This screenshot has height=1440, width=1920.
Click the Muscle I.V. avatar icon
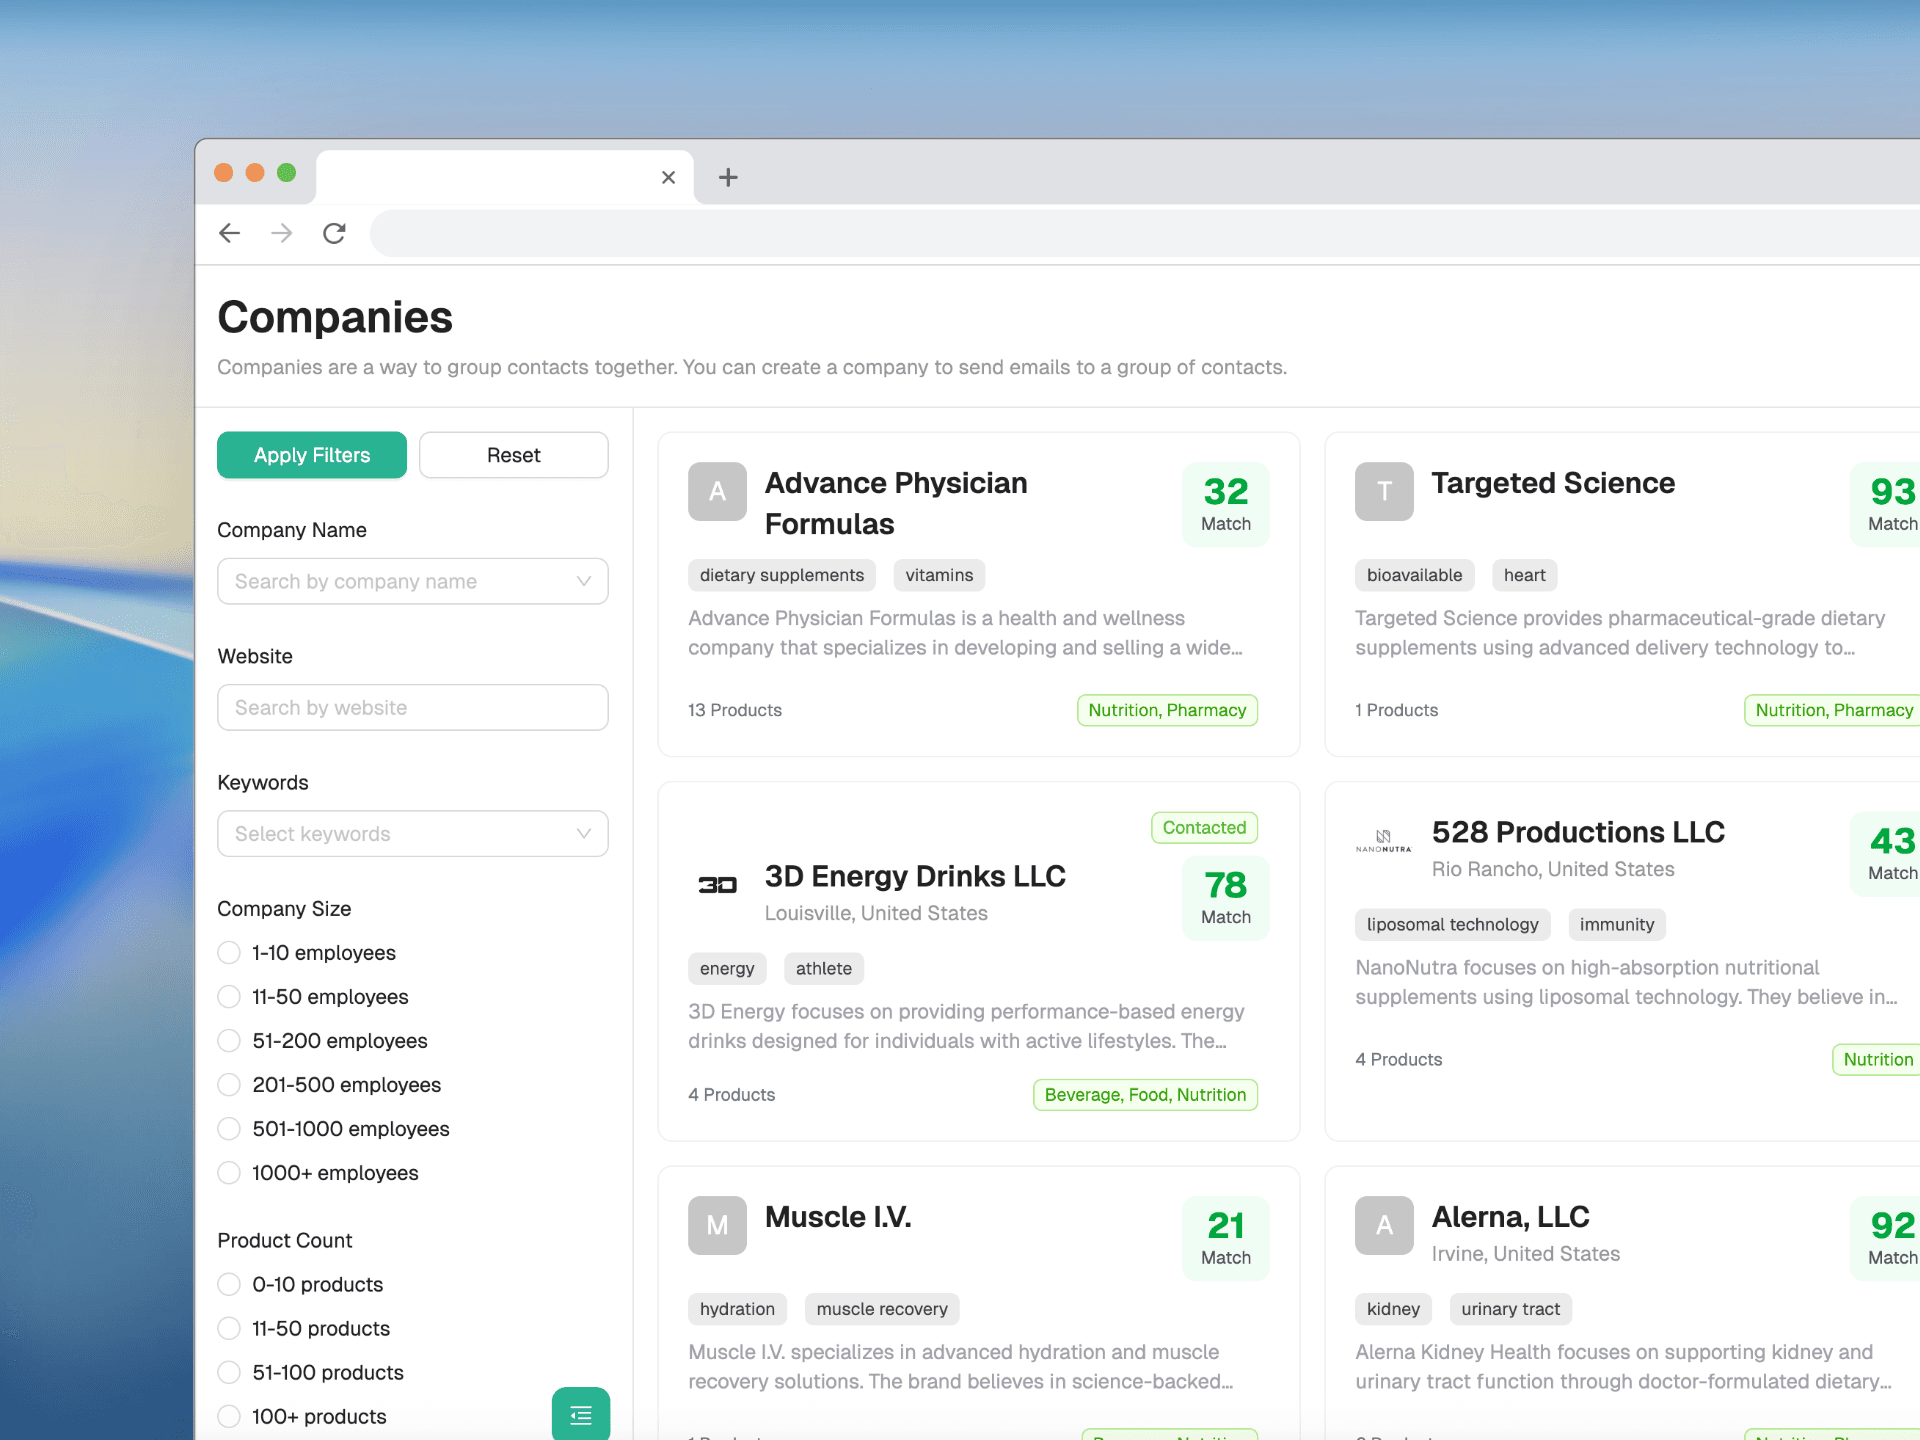coord(717,1225)
